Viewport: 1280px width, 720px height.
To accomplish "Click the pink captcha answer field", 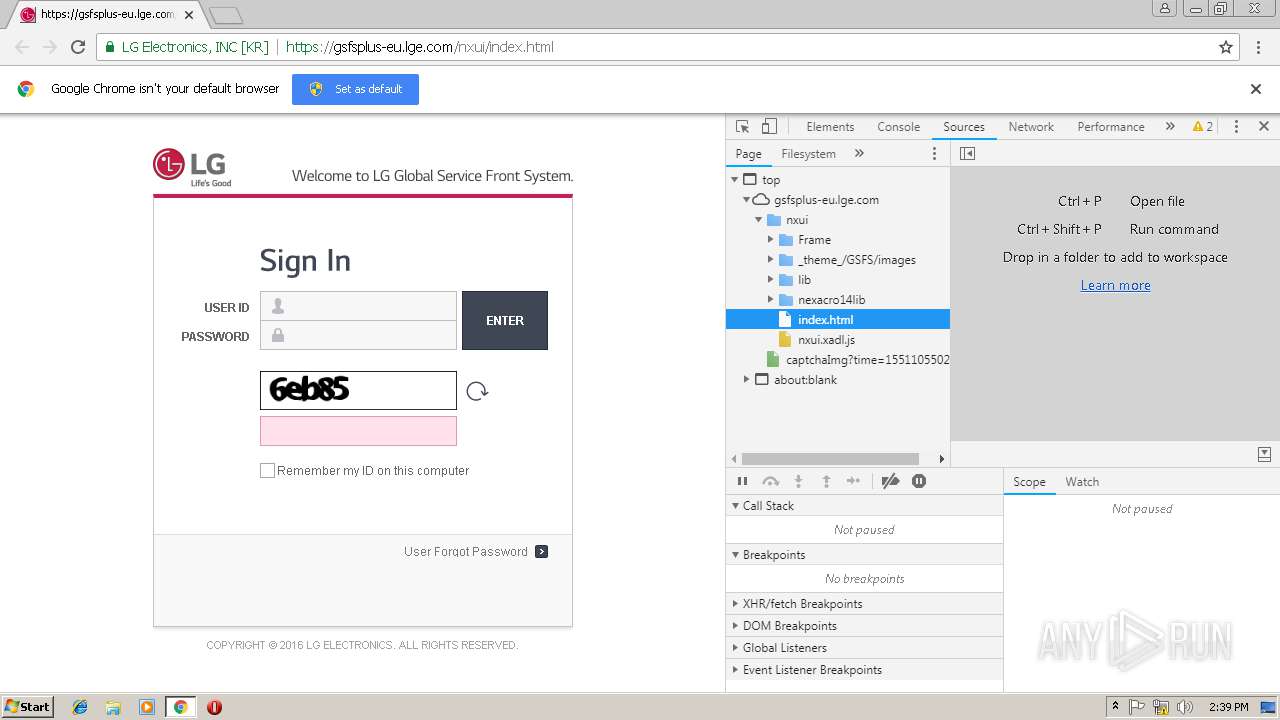I will (358, 431).
